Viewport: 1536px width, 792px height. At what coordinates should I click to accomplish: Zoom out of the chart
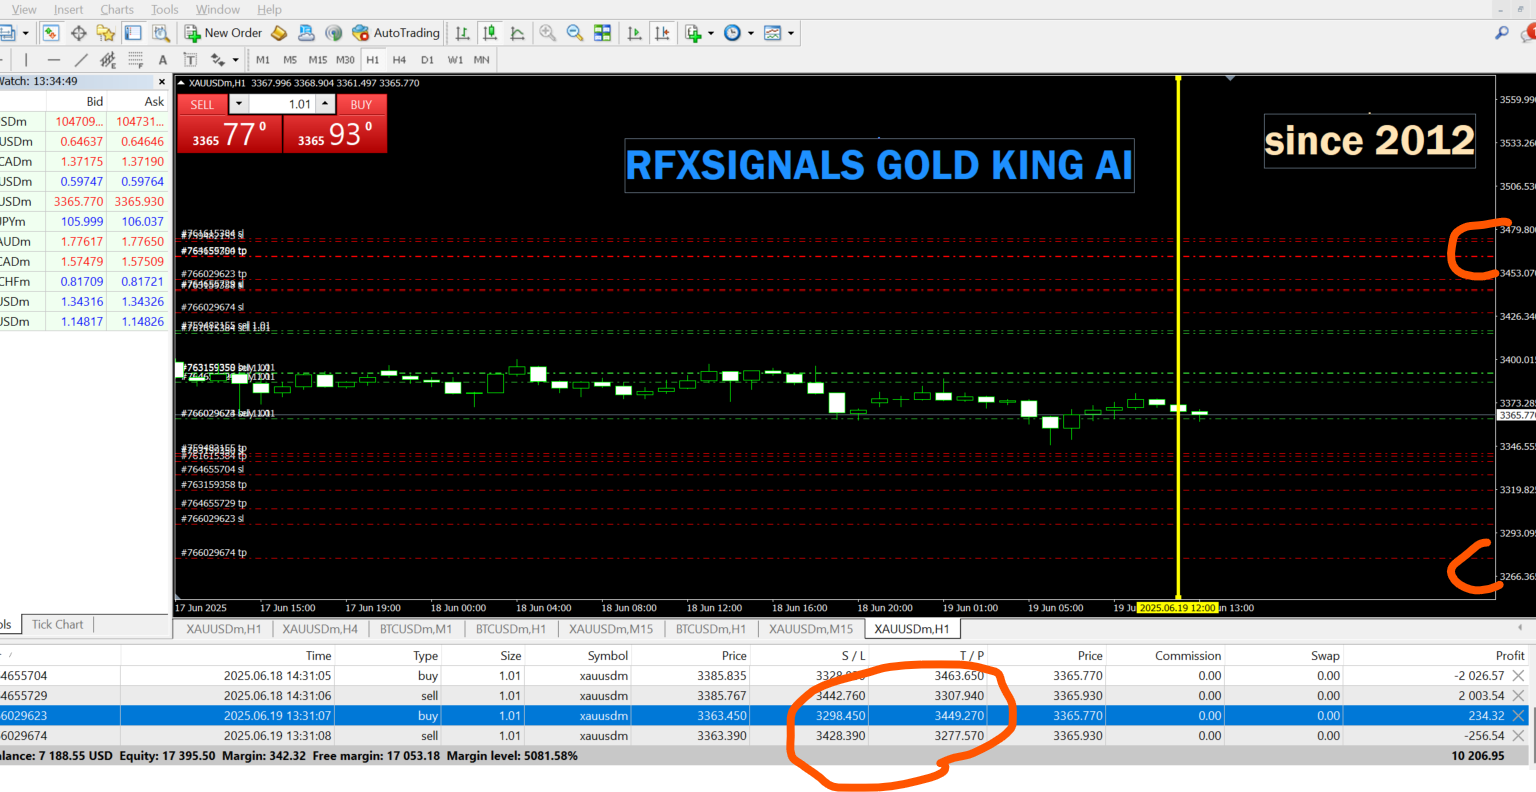pyautogui.click(x=575, y=33)
